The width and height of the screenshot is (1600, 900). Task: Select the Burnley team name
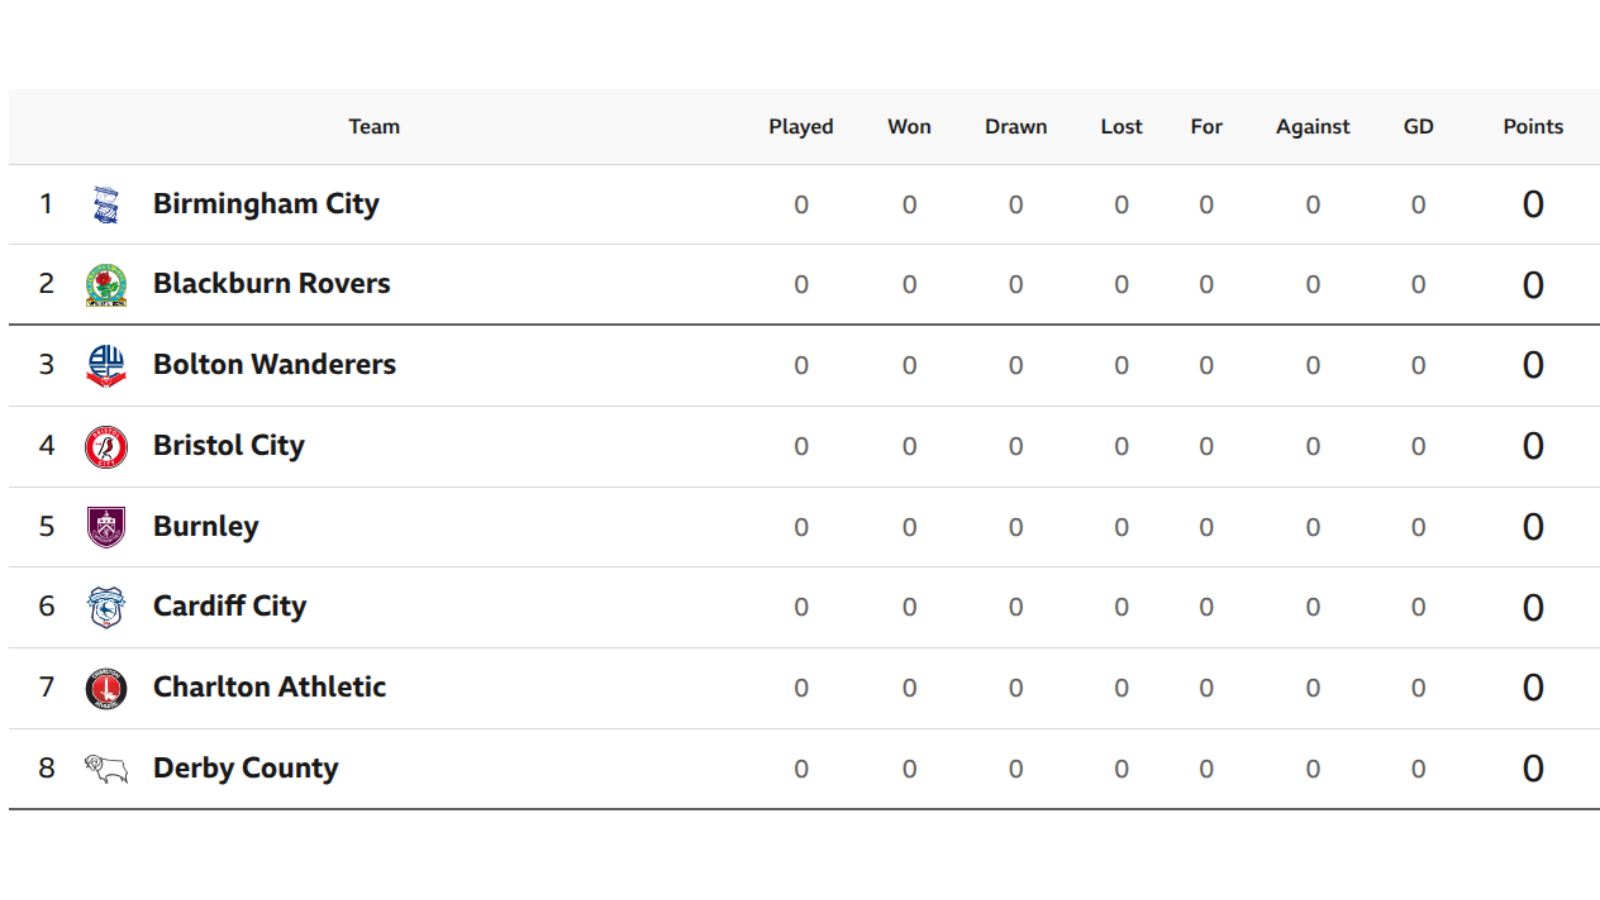tap(206, 527)
